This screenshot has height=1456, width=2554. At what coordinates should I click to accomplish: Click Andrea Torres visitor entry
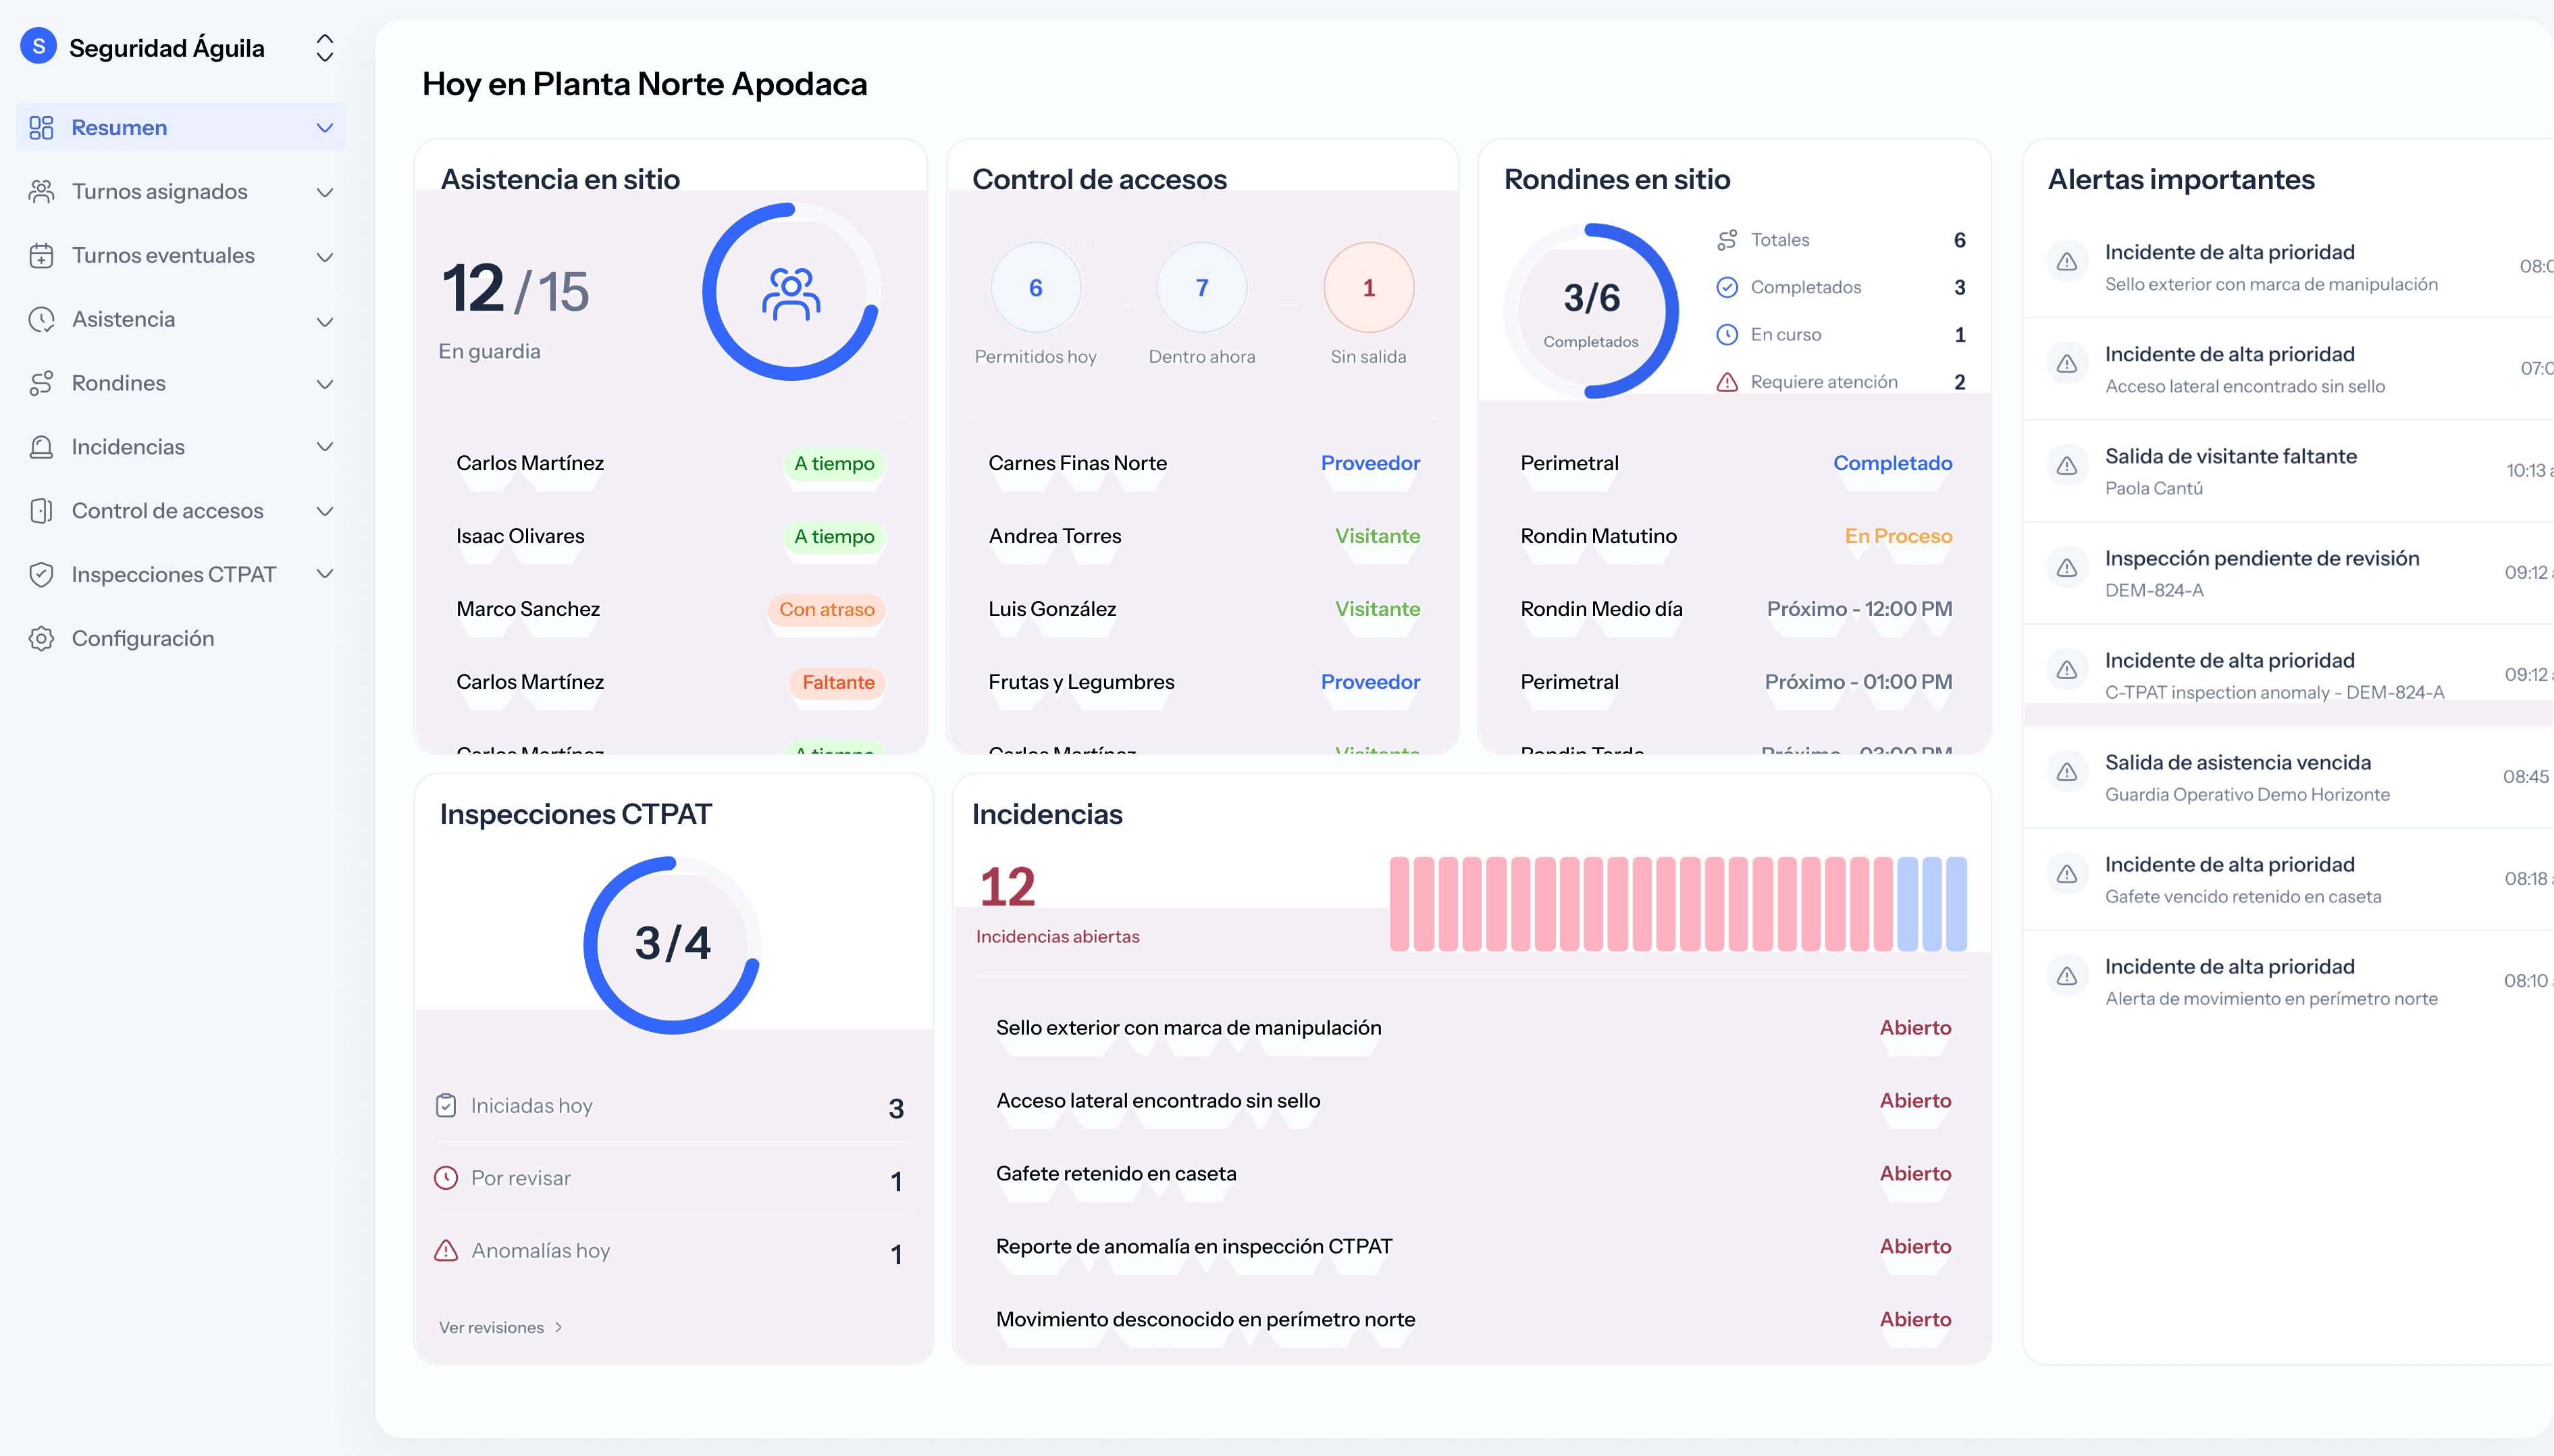[1055, 536]
